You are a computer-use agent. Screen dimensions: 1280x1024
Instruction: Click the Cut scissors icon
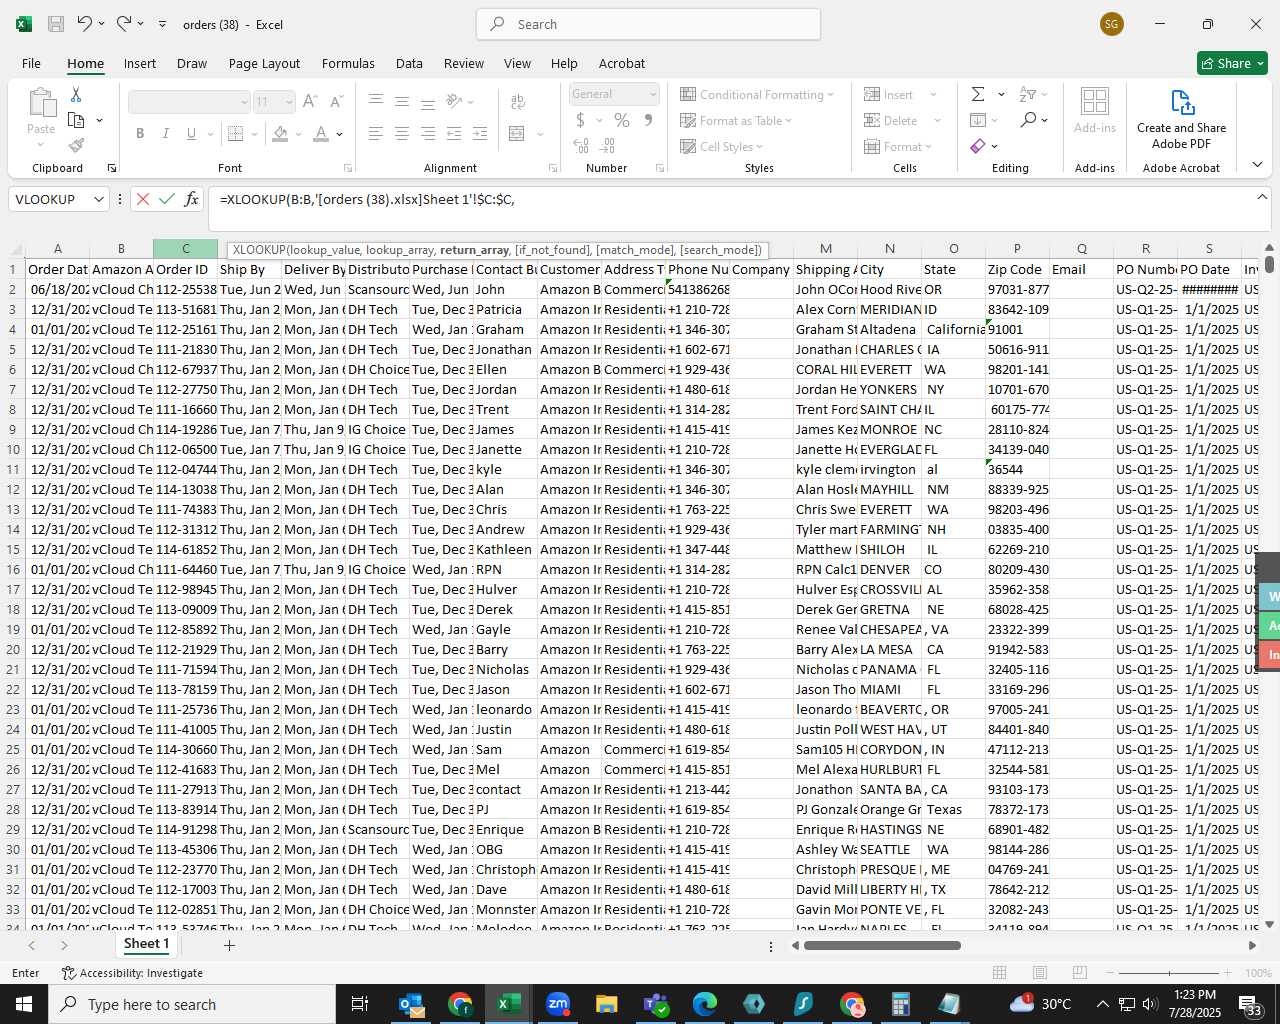[75, 94]
